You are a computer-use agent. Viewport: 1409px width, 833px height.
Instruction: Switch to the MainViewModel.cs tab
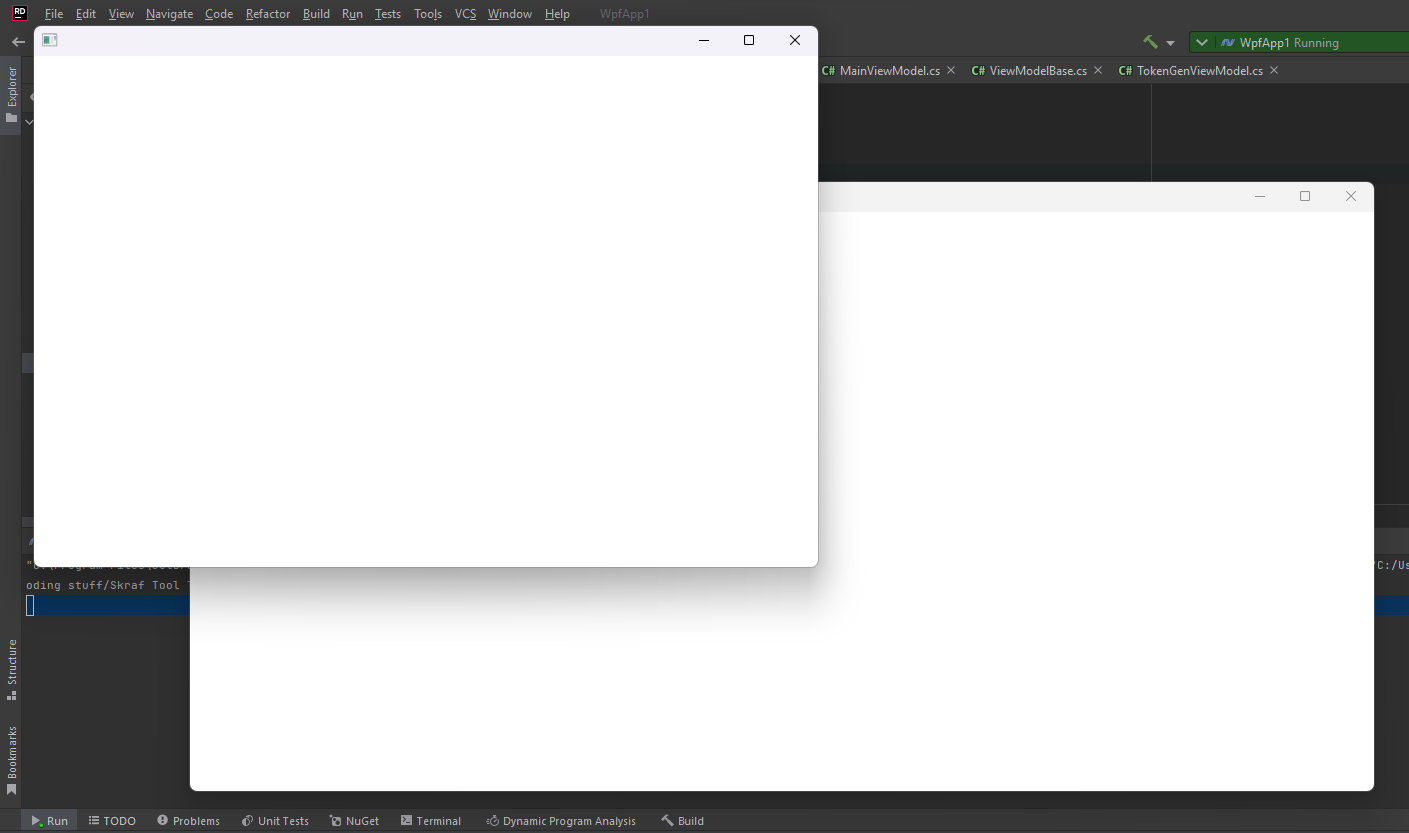pos(881,71)
